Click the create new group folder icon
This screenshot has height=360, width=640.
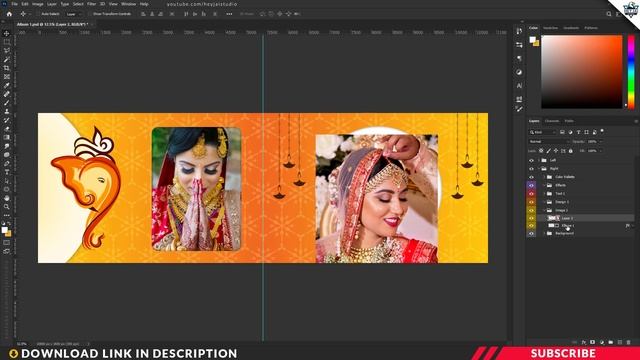(x=611, y=342)
